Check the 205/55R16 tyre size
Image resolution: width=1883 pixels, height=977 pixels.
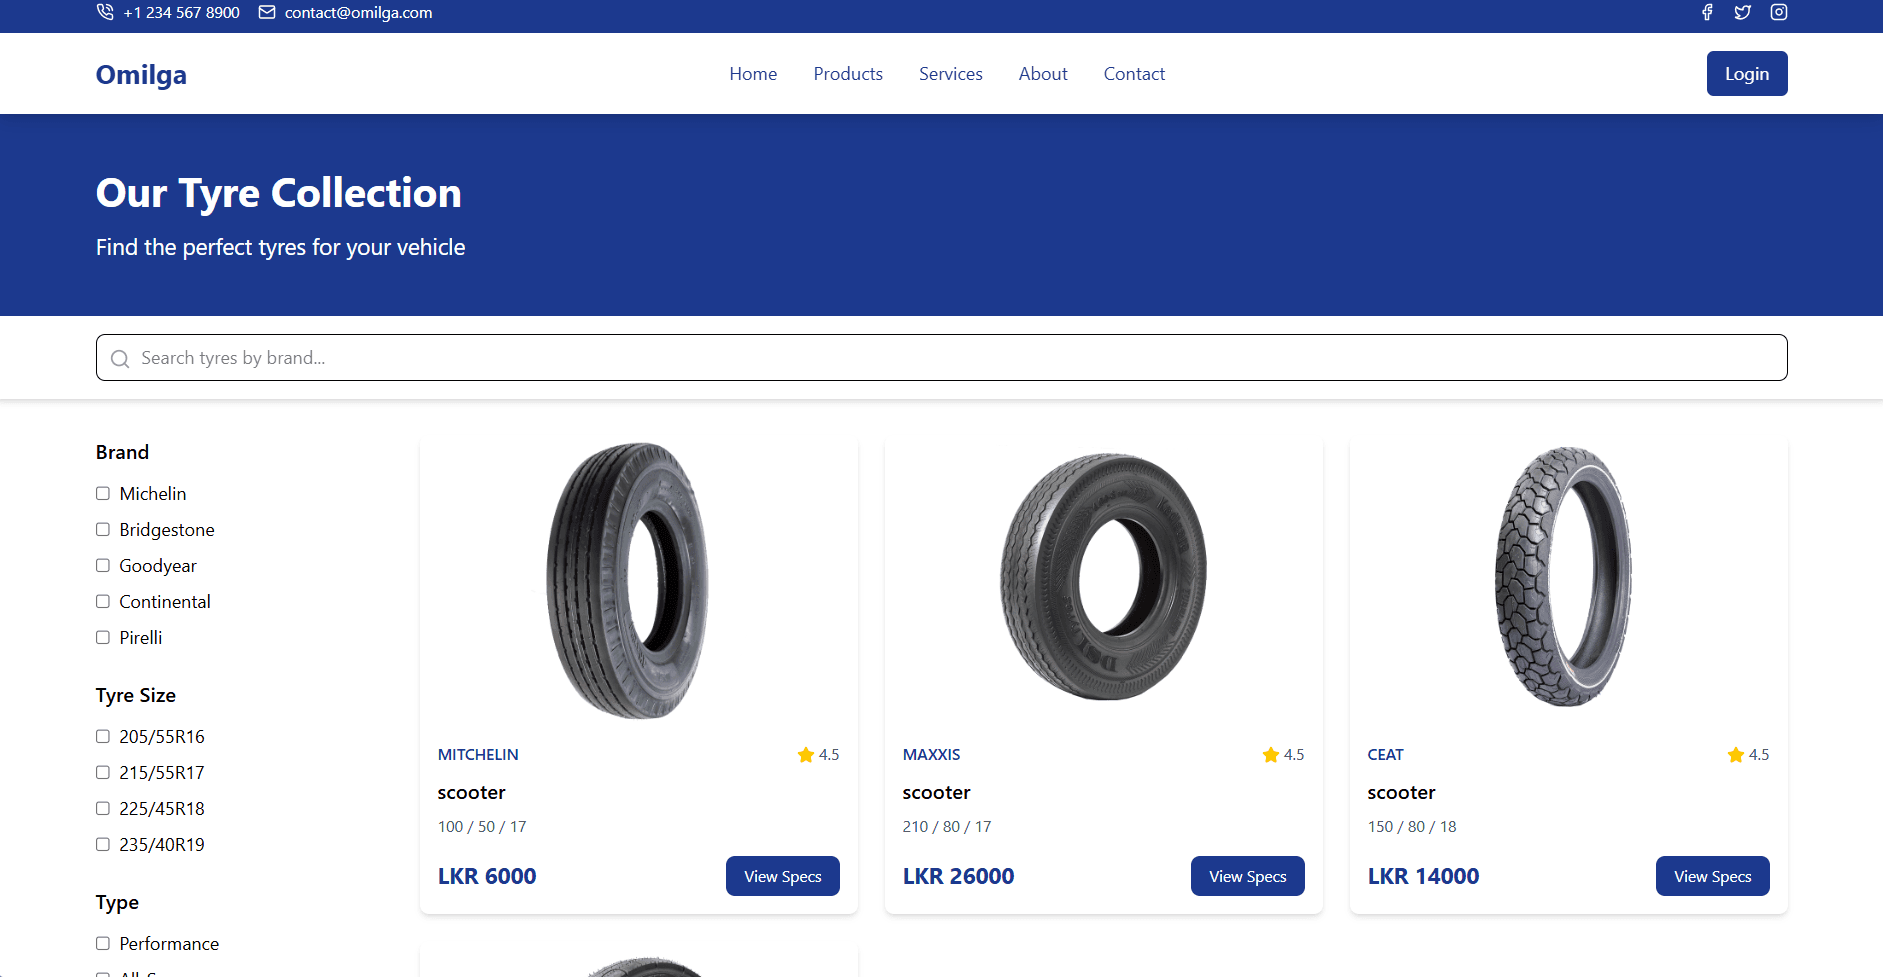coord(103,736)
